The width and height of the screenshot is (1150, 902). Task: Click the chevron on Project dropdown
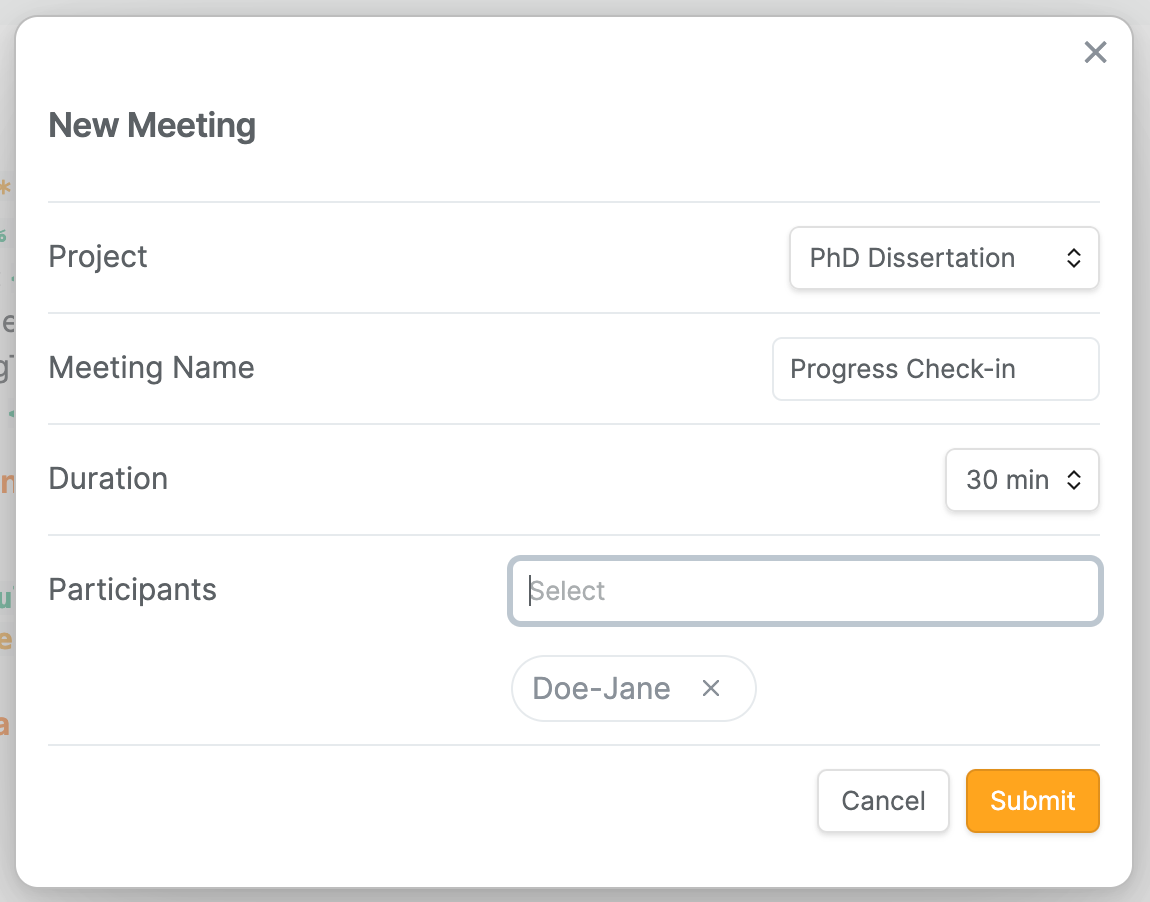point(1074,257)
